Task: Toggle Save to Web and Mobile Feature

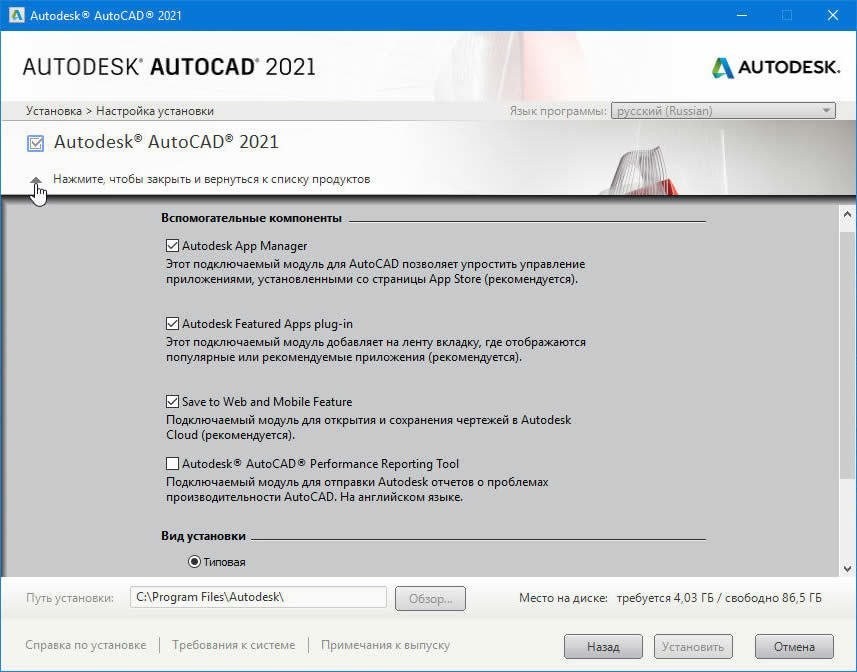Action: [172, 401]
